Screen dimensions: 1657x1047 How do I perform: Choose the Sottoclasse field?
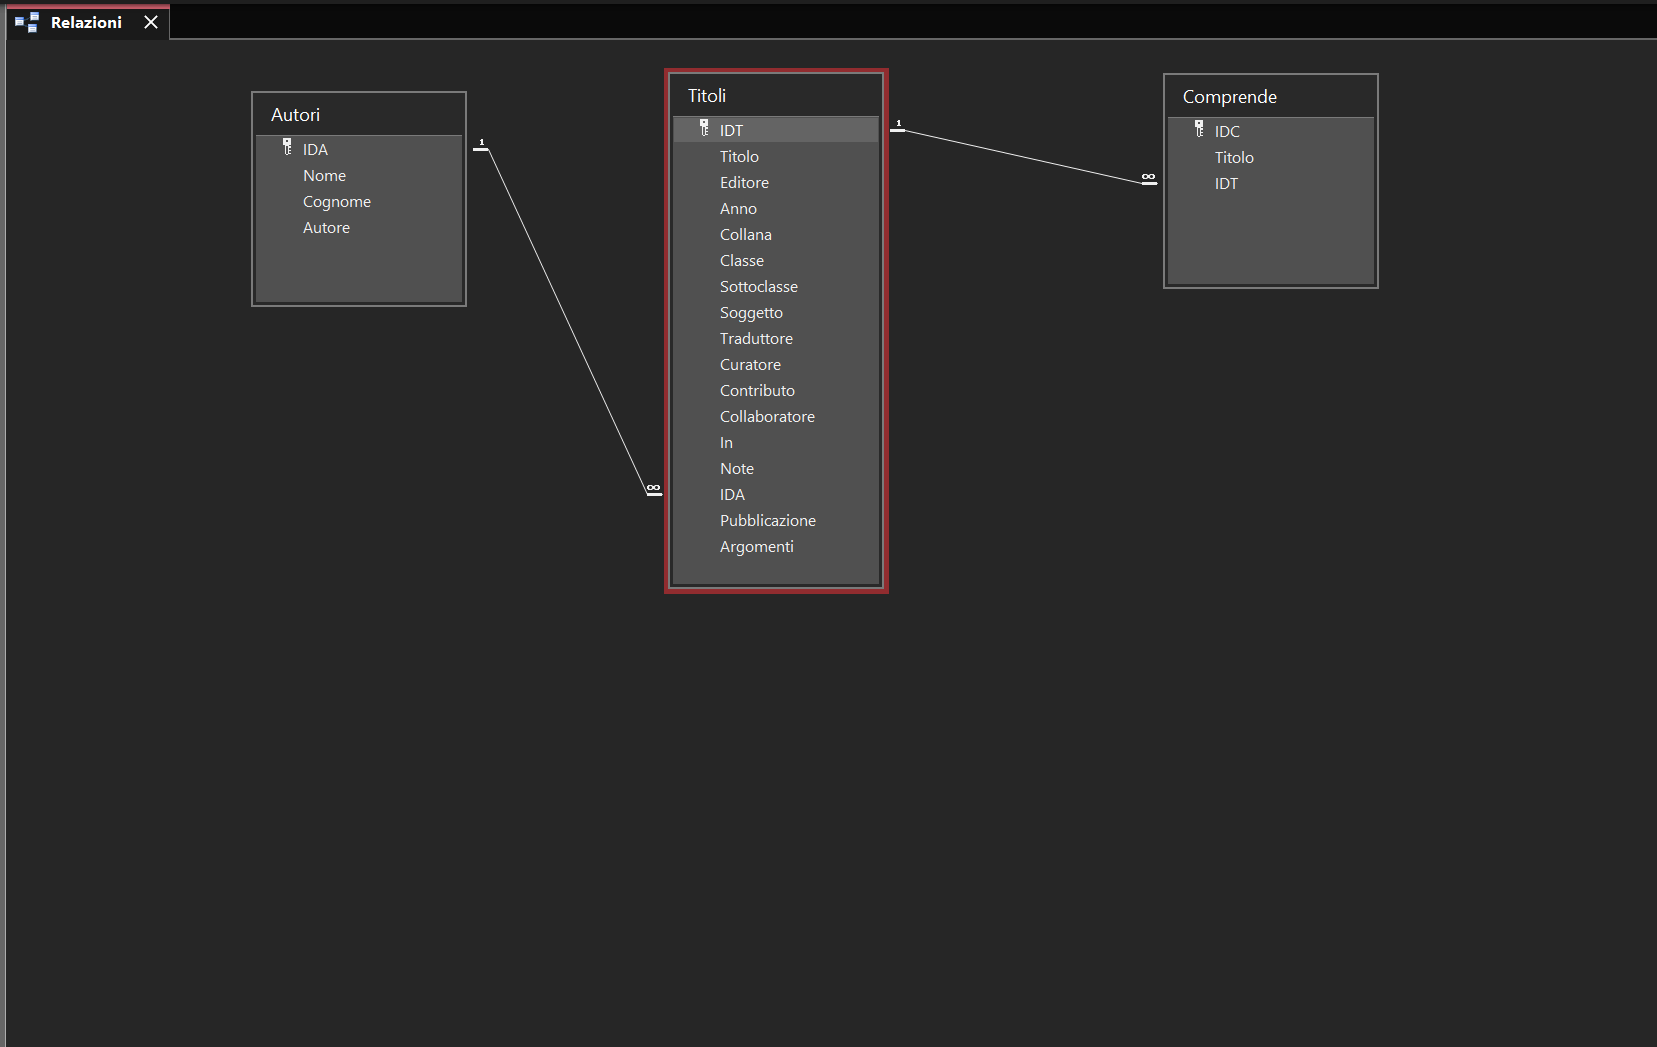[x=759, y=287]
